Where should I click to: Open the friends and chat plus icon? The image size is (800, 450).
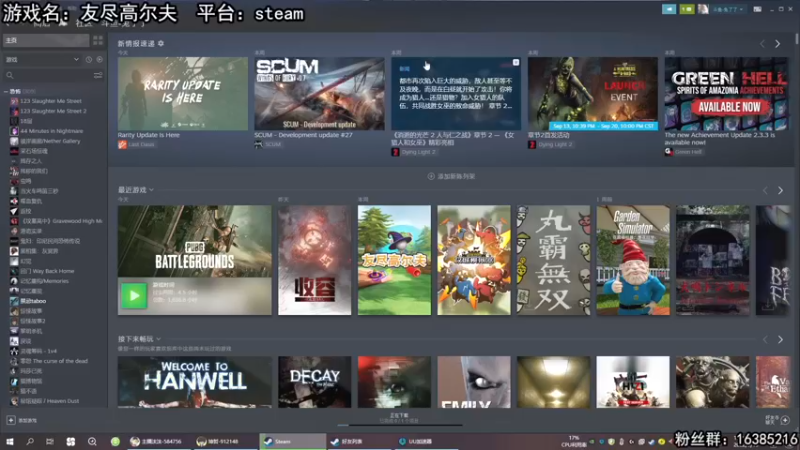coord(785,420)
